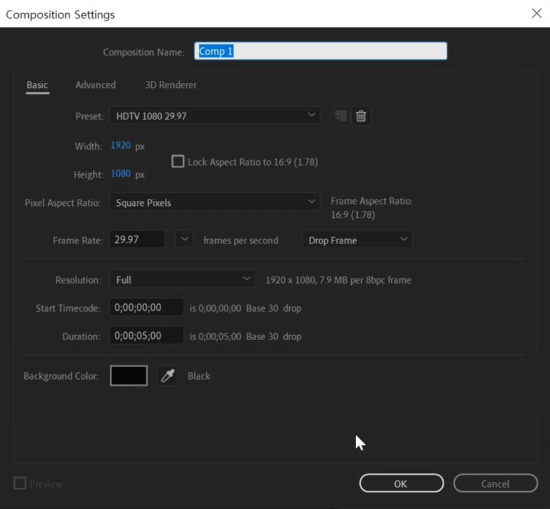Toggle the Preview checkbox
The image size is (550, 509).
20,483
